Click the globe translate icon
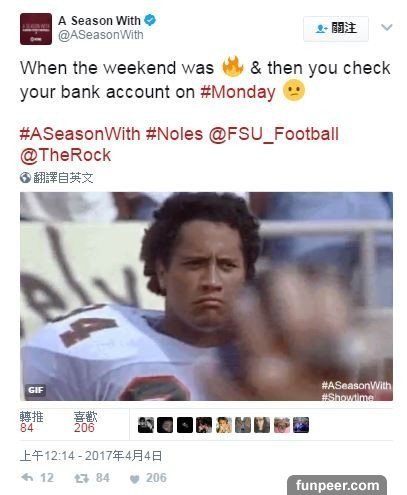Image resolution: width=407 pixels, height=495 pixels. pyautogui.click(x=25, y=178)
